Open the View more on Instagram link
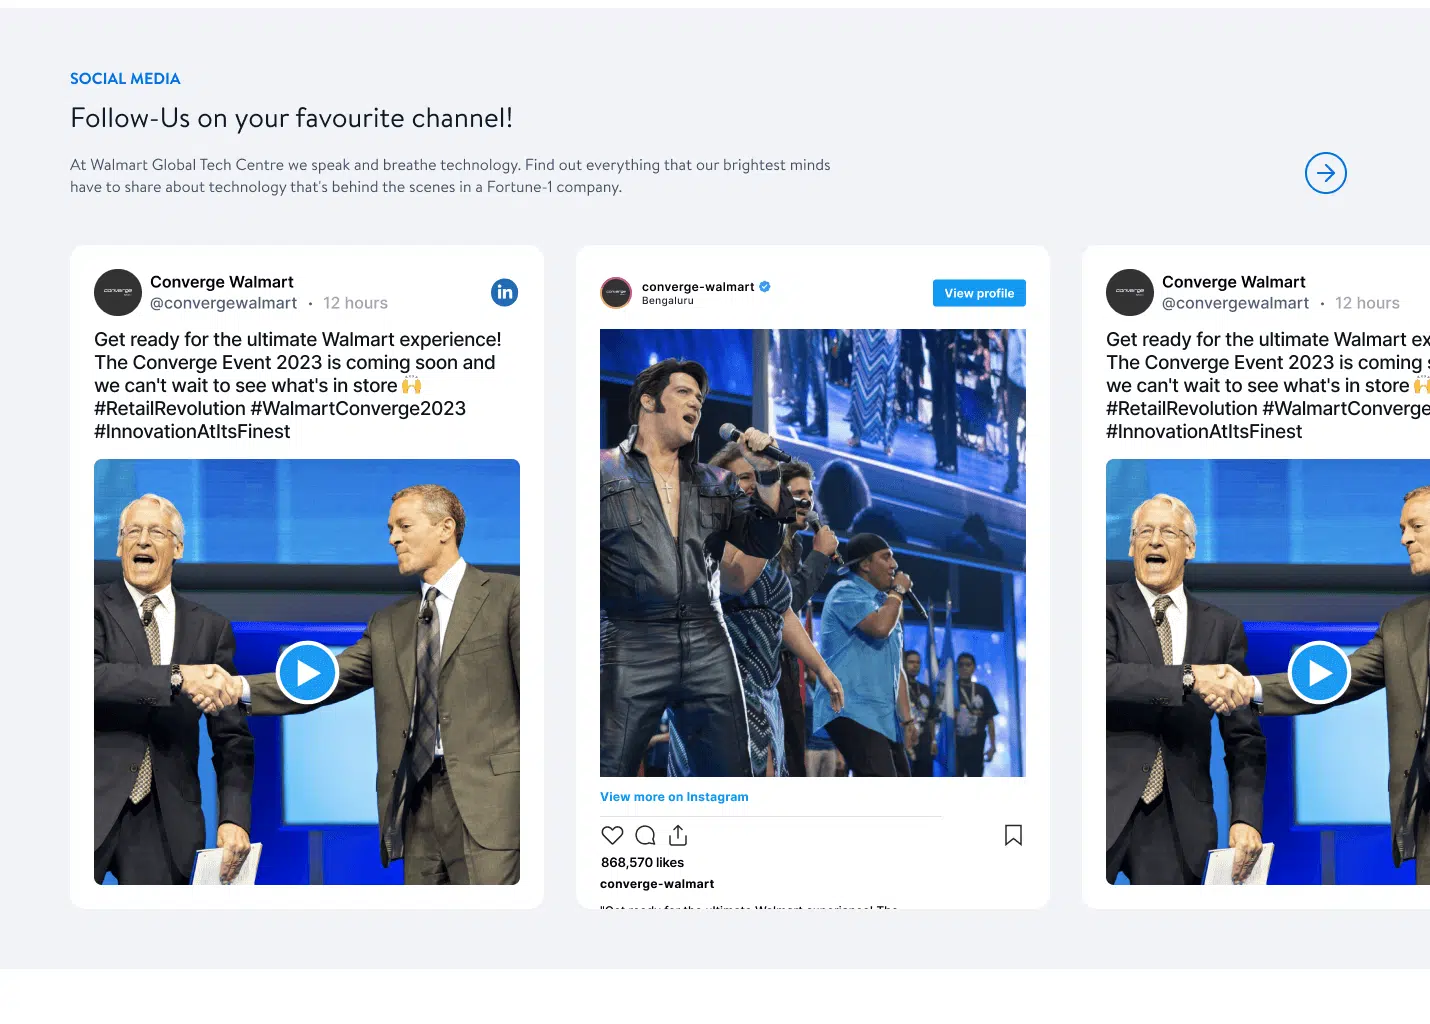 [674, 797]
